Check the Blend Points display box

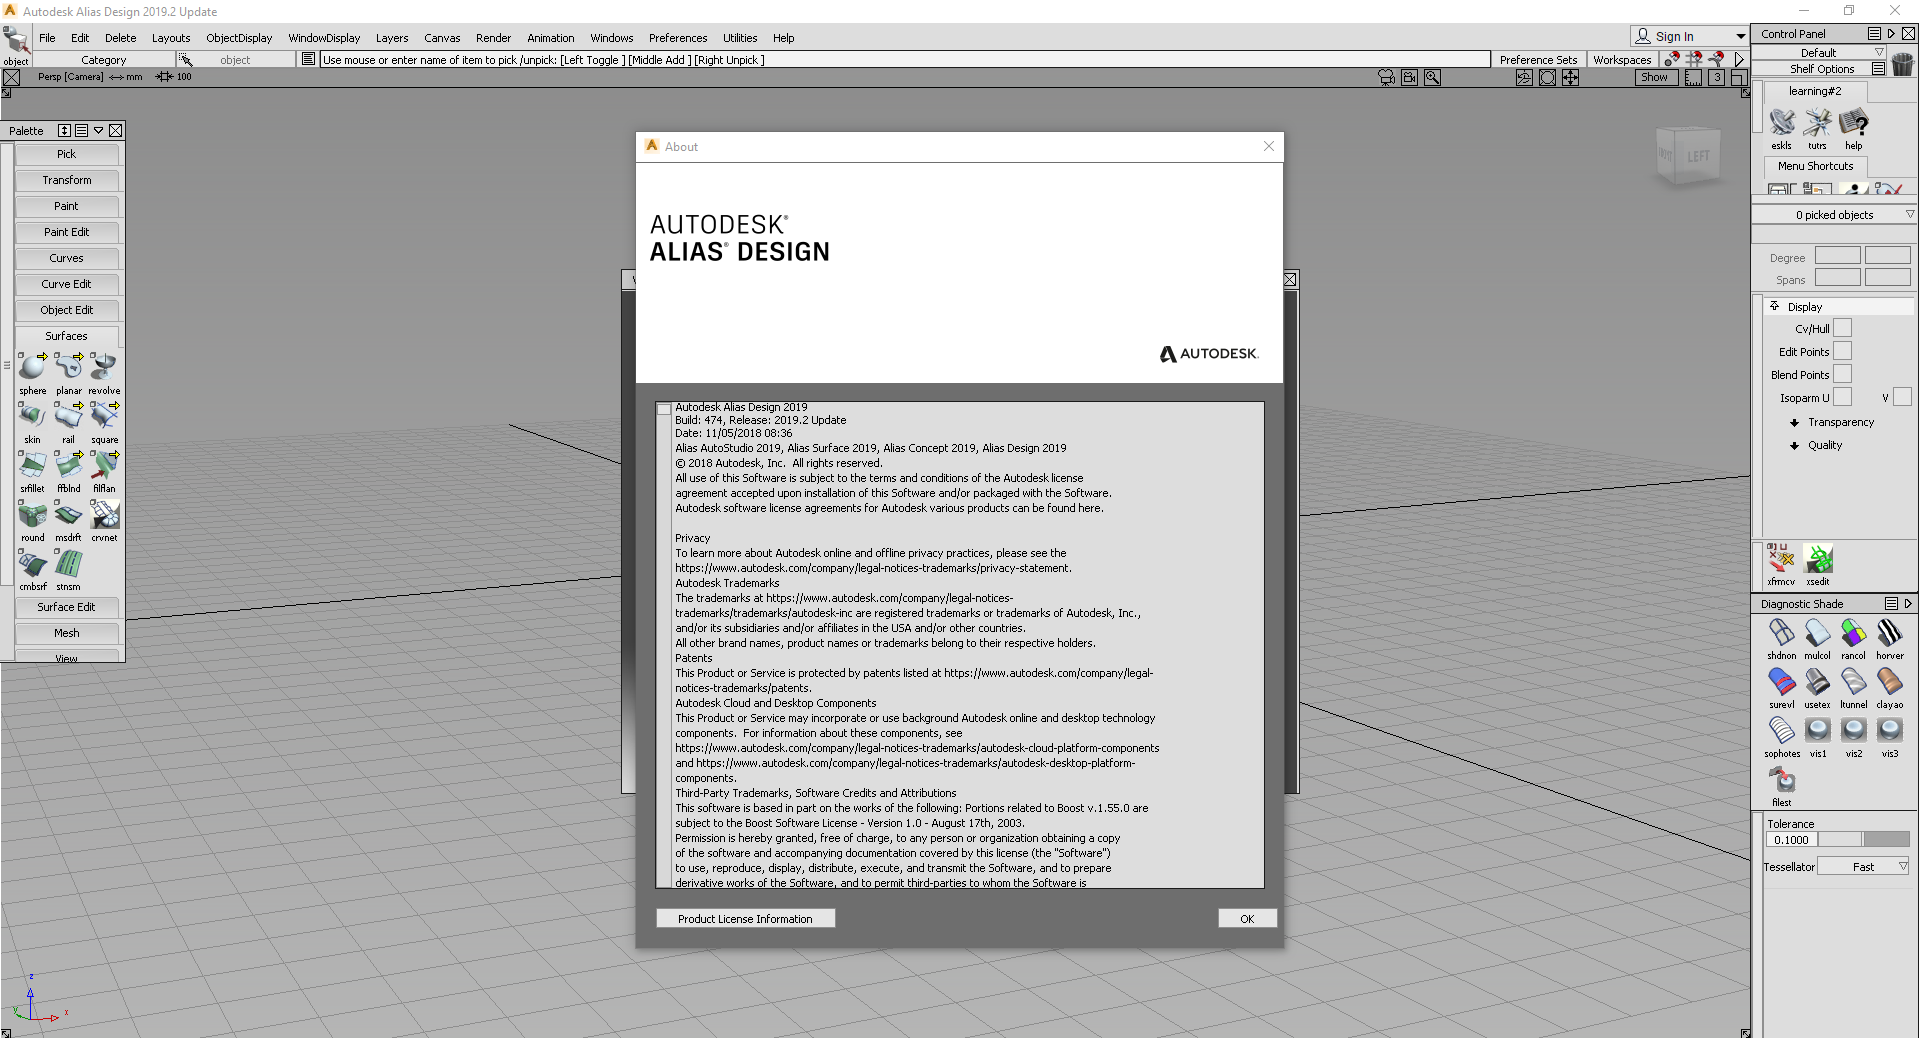(1842, 374)
